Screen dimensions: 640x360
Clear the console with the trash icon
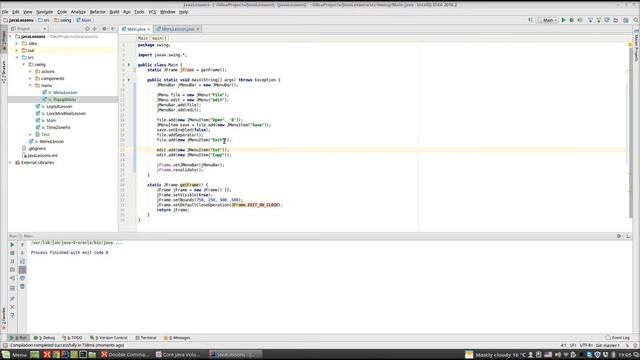(22, 287)
